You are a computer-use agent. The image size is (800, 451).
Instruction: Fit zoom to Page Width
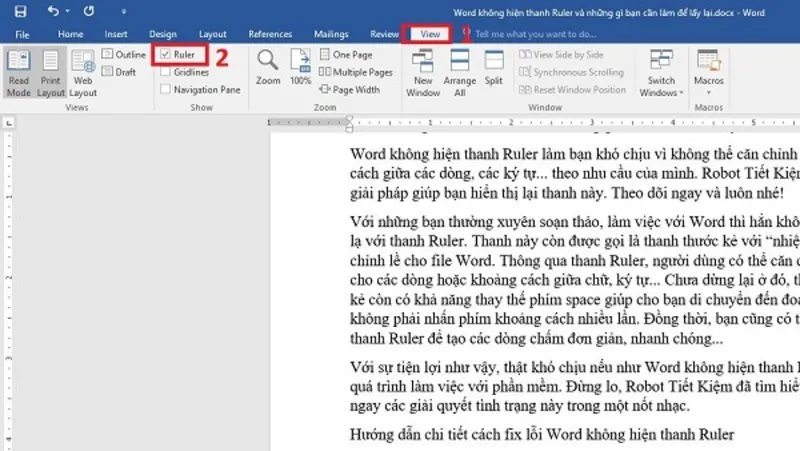tap(349, 89)
